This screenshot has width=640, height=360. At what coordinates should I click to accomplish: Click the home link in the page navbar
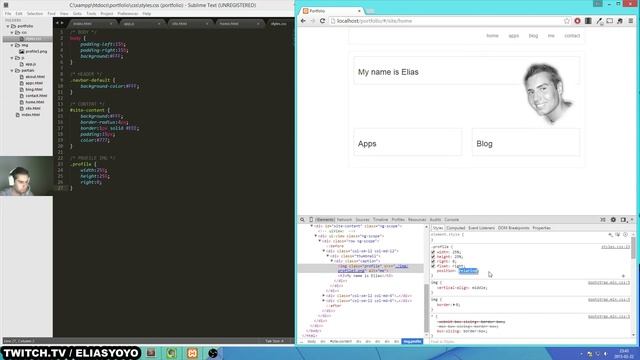coord(492,36)
